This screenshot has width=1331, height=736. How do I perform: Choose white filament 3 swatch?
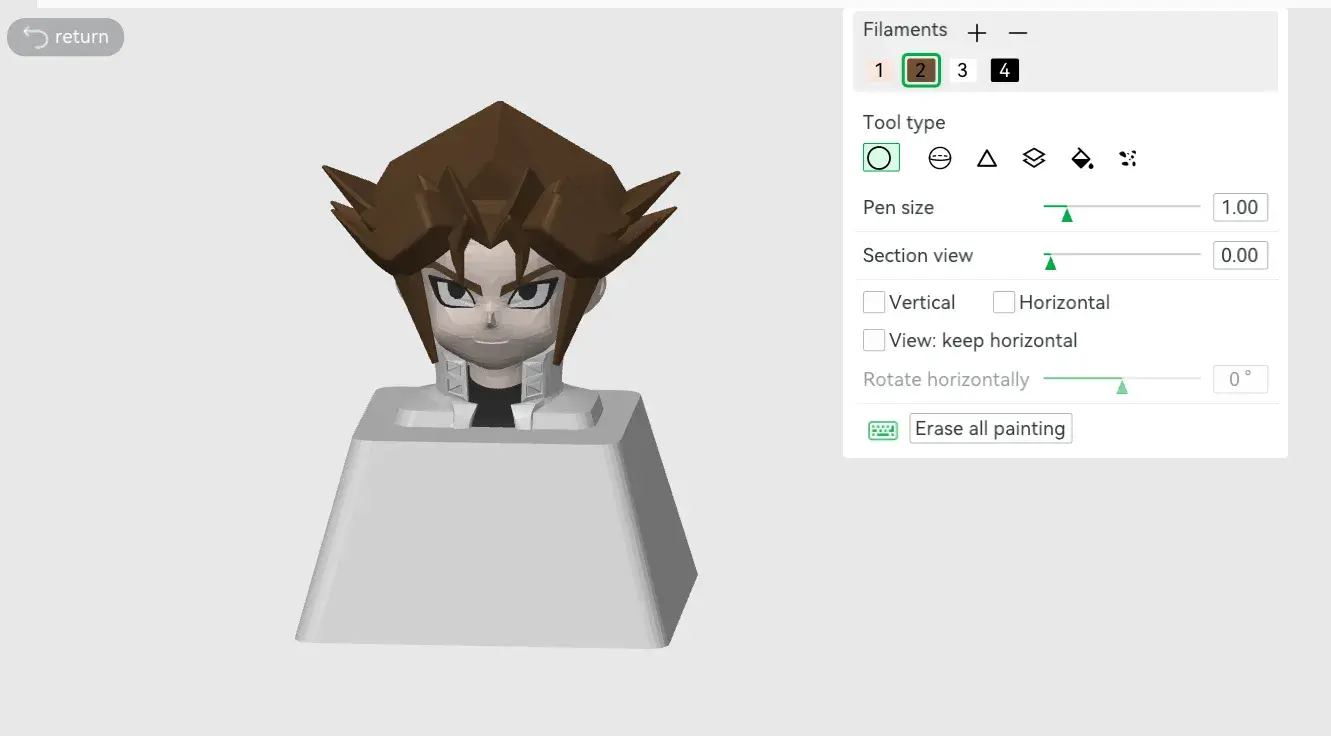coord(962,70)
